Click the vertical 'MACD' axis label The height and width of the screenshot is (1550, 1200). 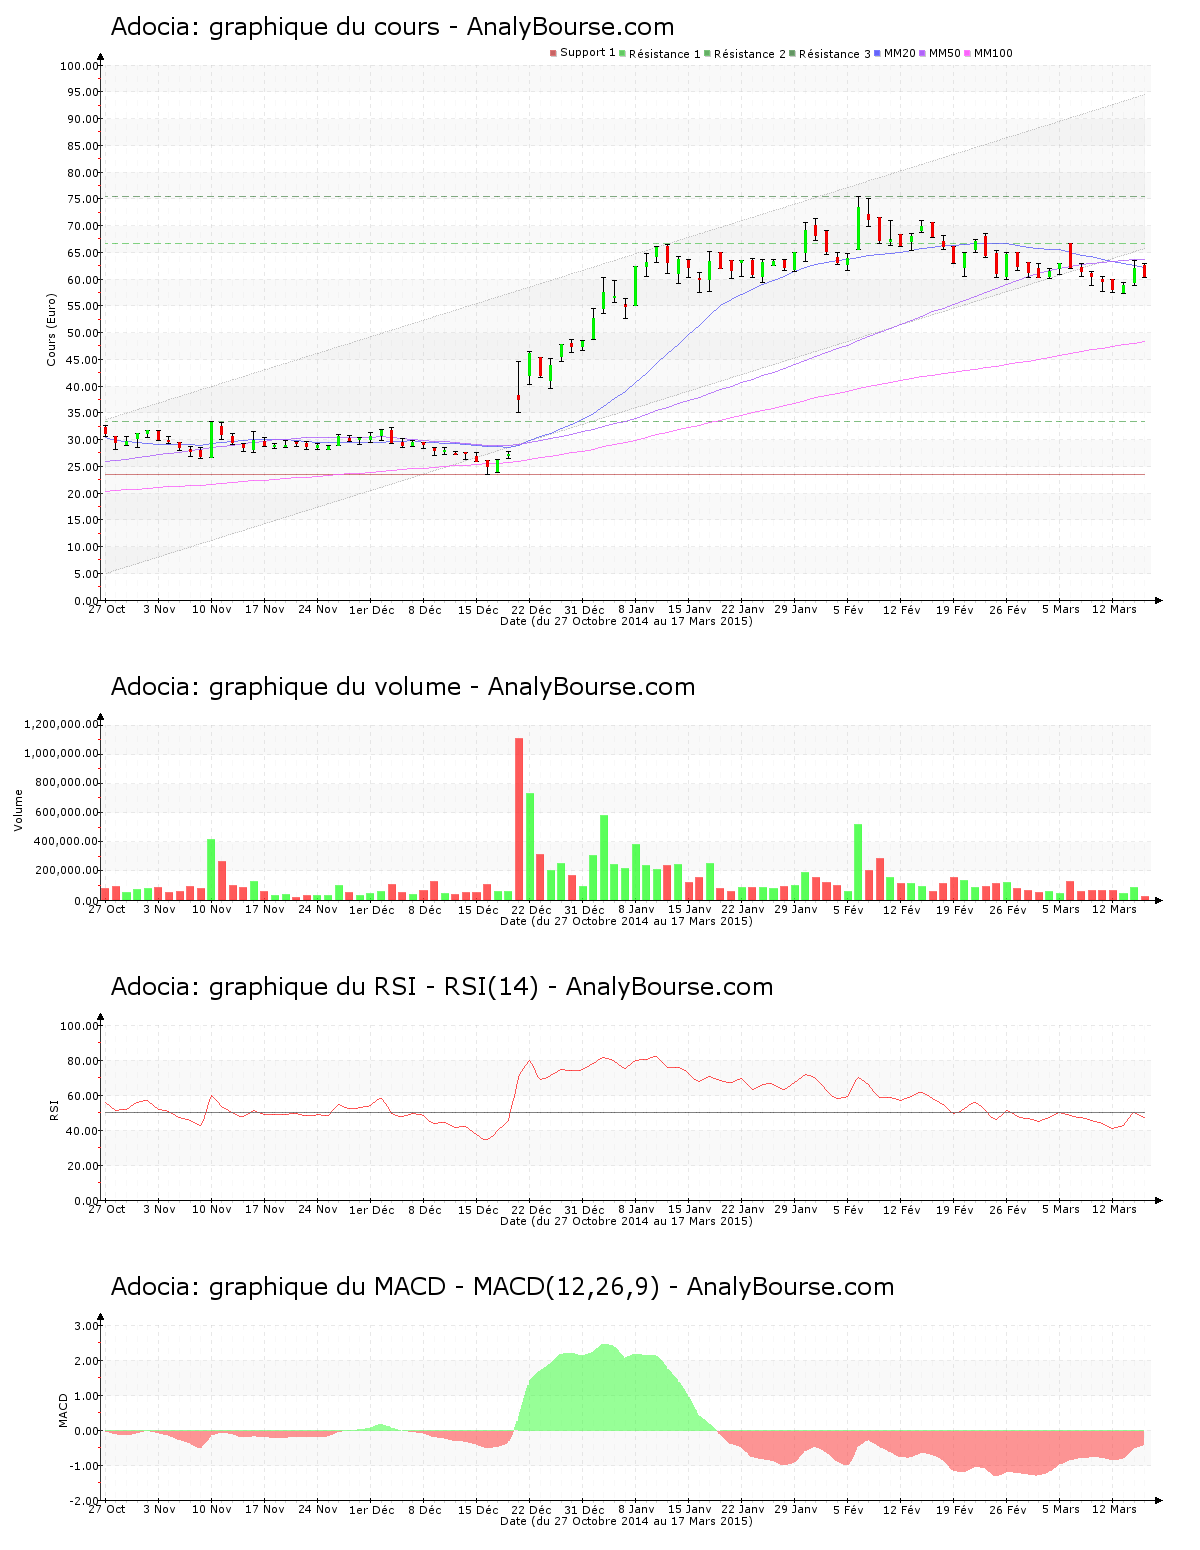(63, 1410)
